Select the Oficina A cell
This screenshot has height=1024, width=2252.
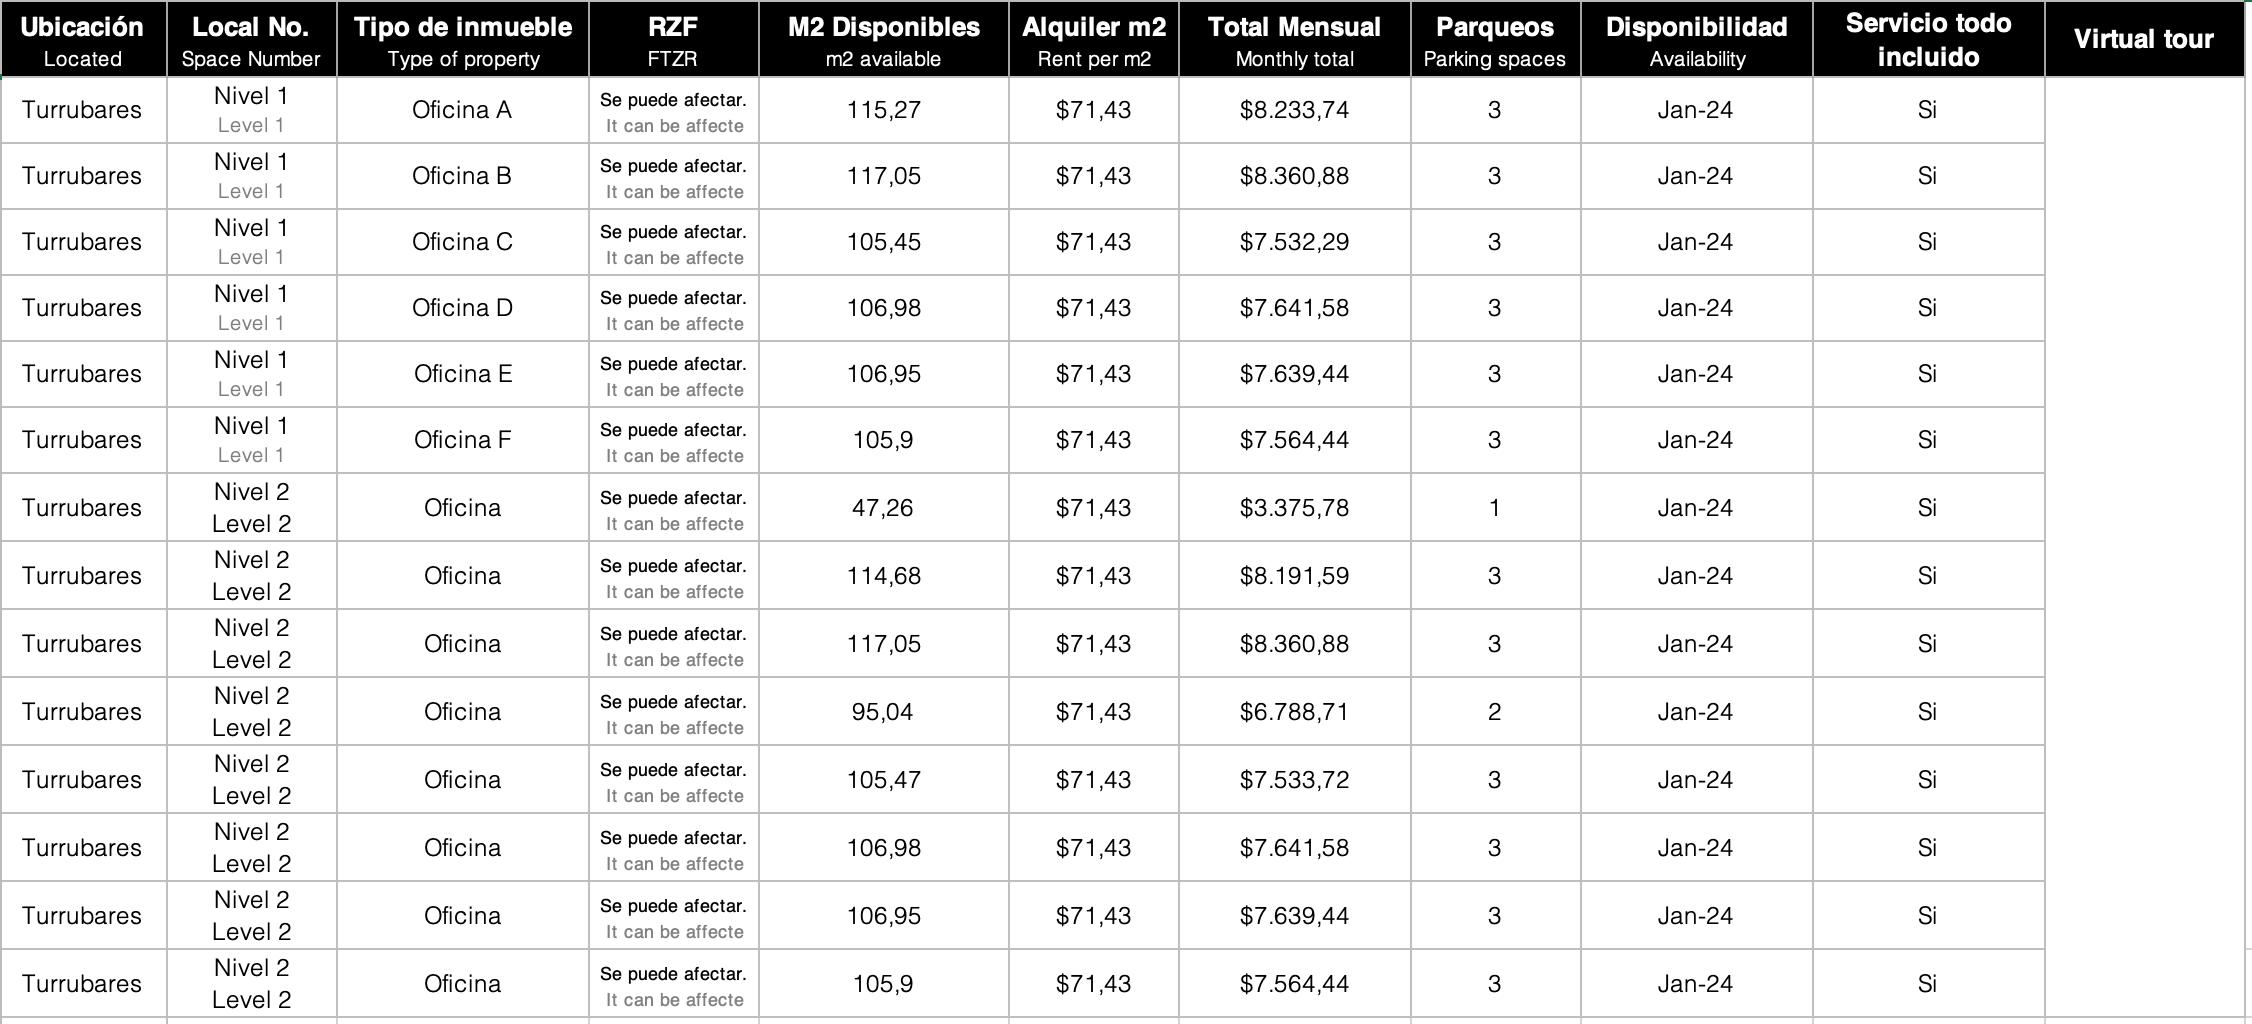(x=462, y=110)
